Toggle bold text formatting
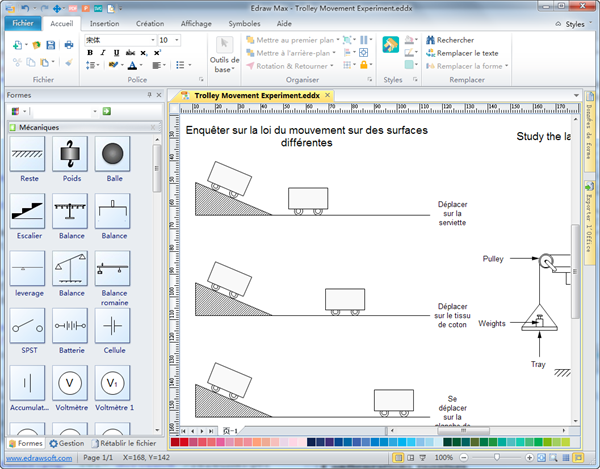This screenshot has width=600, height=469. coord(88,53)
